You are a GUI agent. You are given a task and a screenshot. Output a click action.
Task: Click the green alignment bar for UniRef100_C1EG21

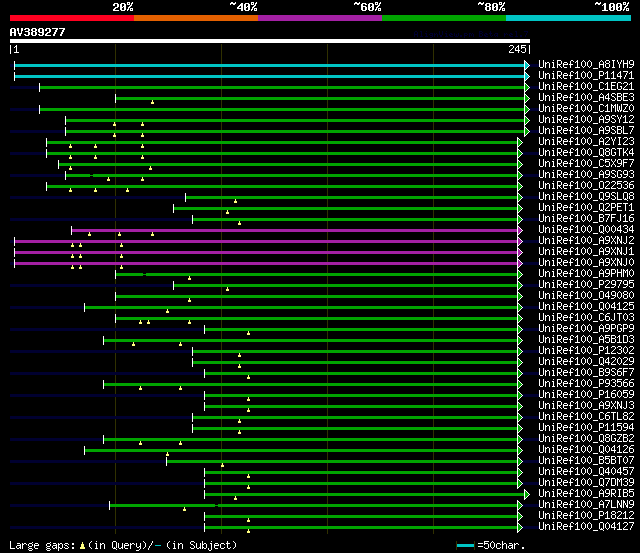(282, 87)
